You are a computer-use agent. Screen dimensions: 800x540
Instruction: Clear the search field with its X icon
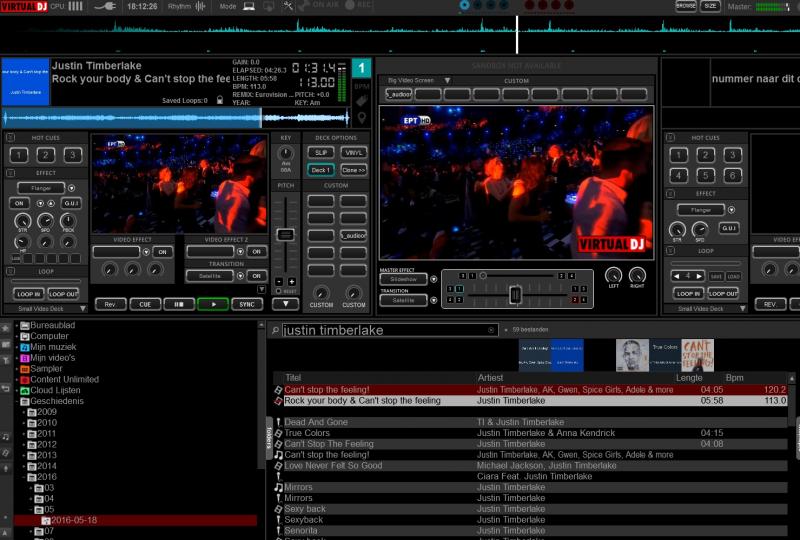(x=491, y=330)
